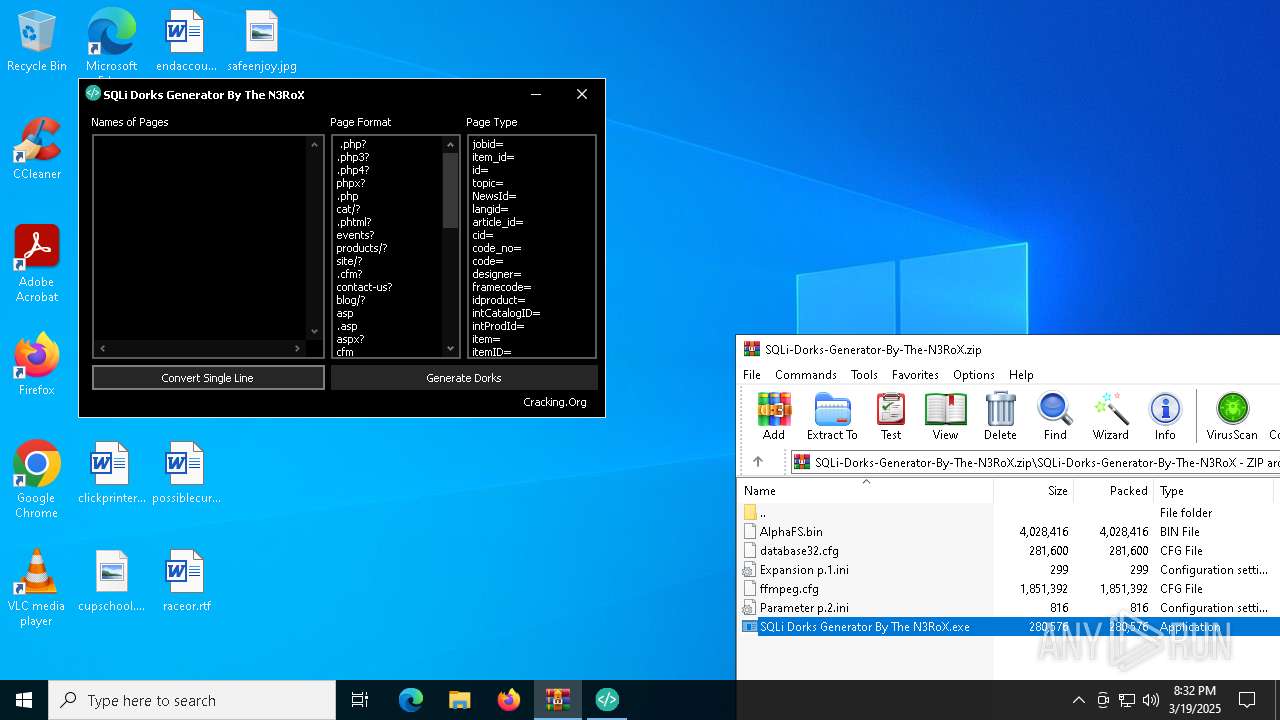Switch to WinRAR taskbar button

pyautogui.click(x=558, y=700)
